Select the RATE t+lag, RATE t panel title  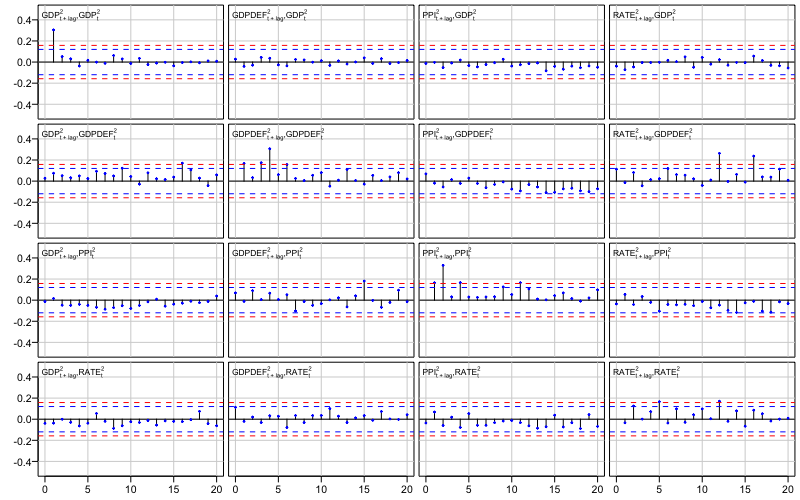pyautogui.click(x=646, y=371)
